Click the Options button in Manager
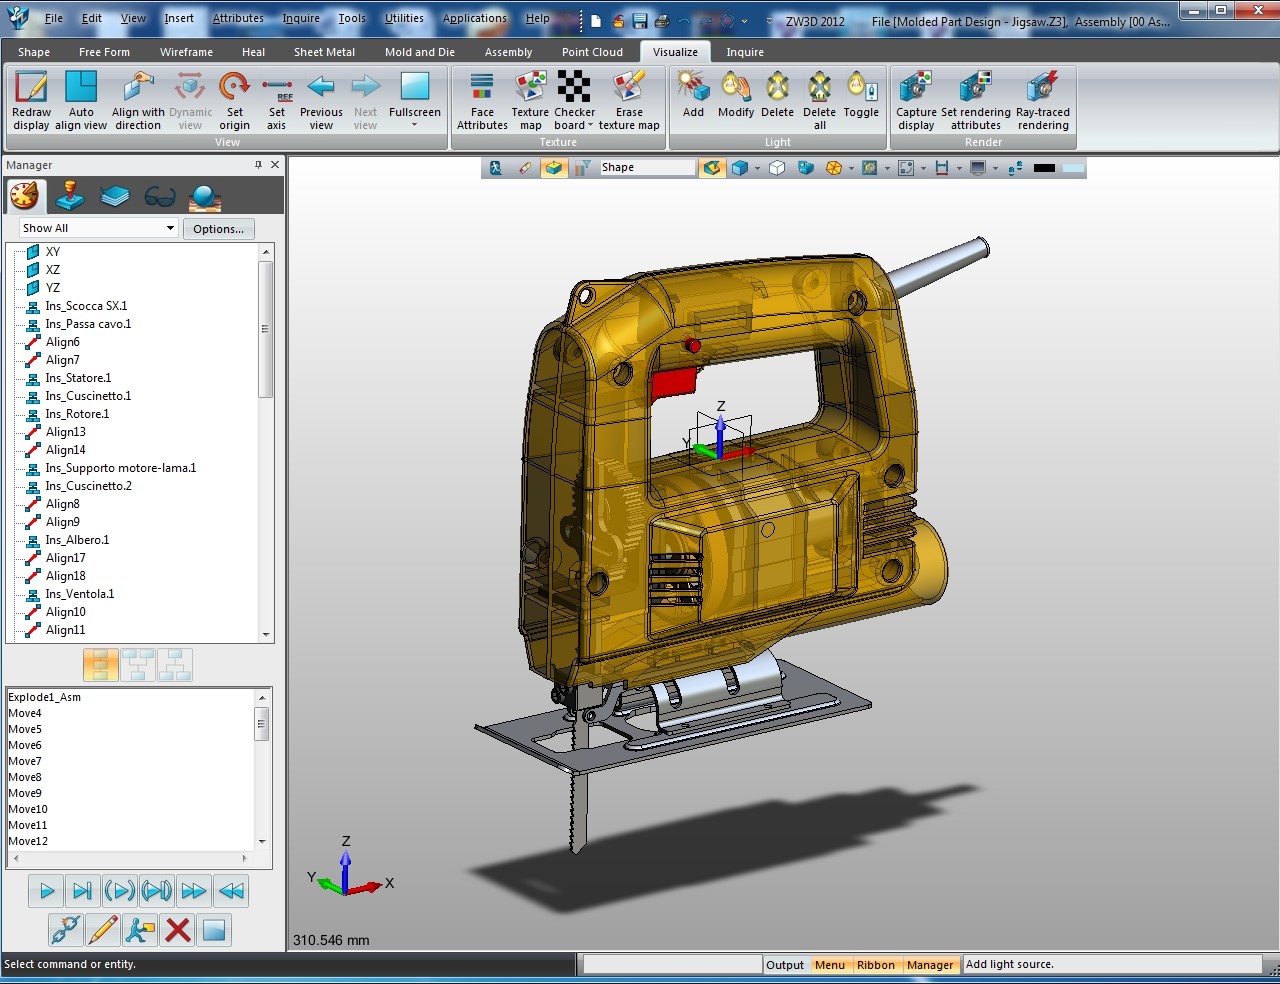Image resolution: width=1280 pixels, height=984 pixels. click(219, 228)
